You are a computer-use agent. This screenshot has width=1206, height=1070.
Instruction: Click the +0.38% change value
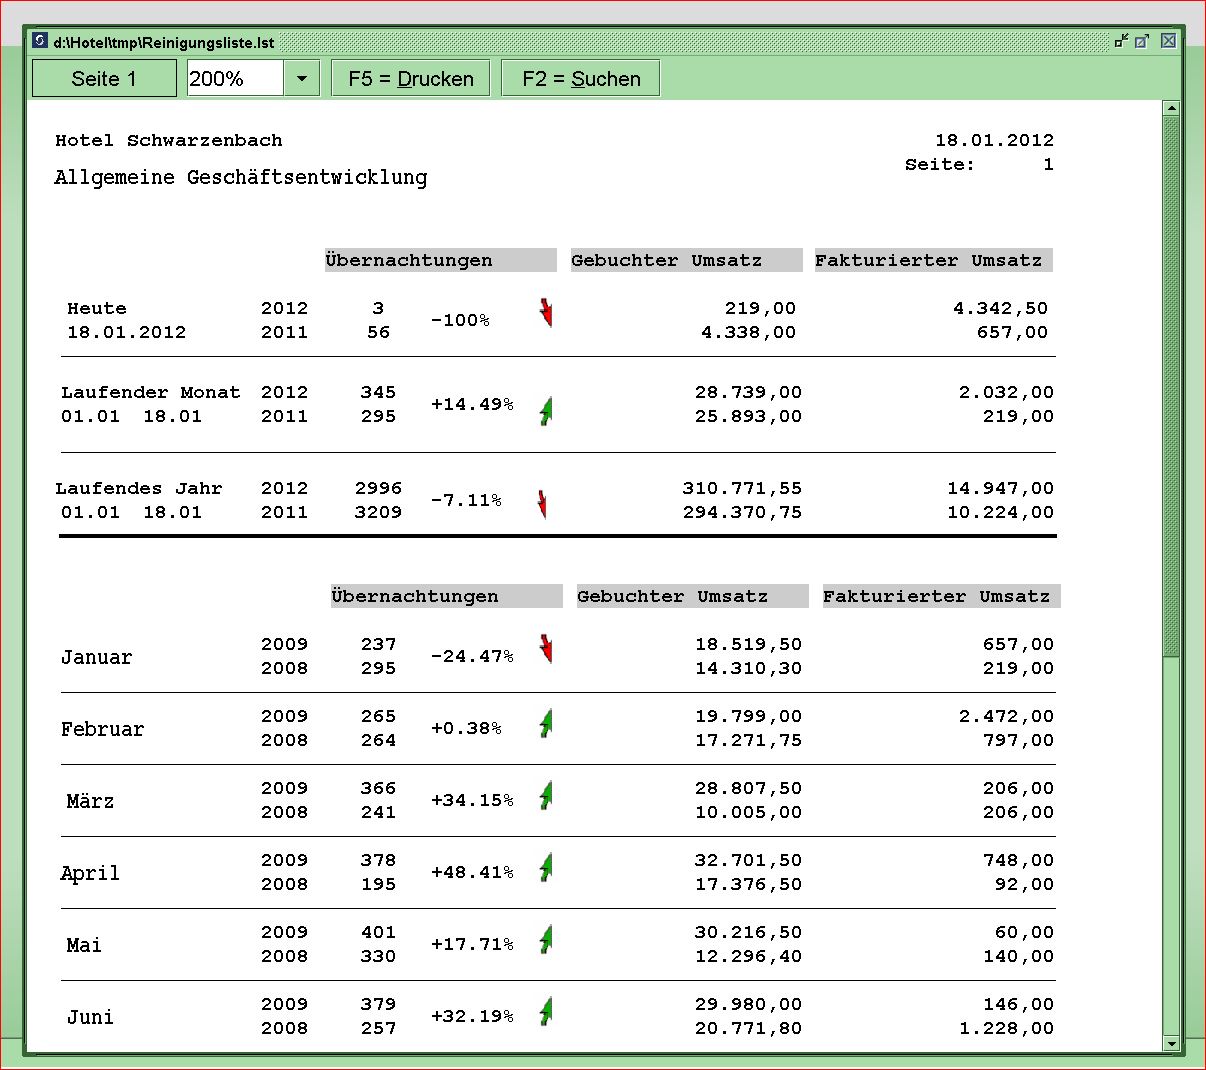coord(466,728)
